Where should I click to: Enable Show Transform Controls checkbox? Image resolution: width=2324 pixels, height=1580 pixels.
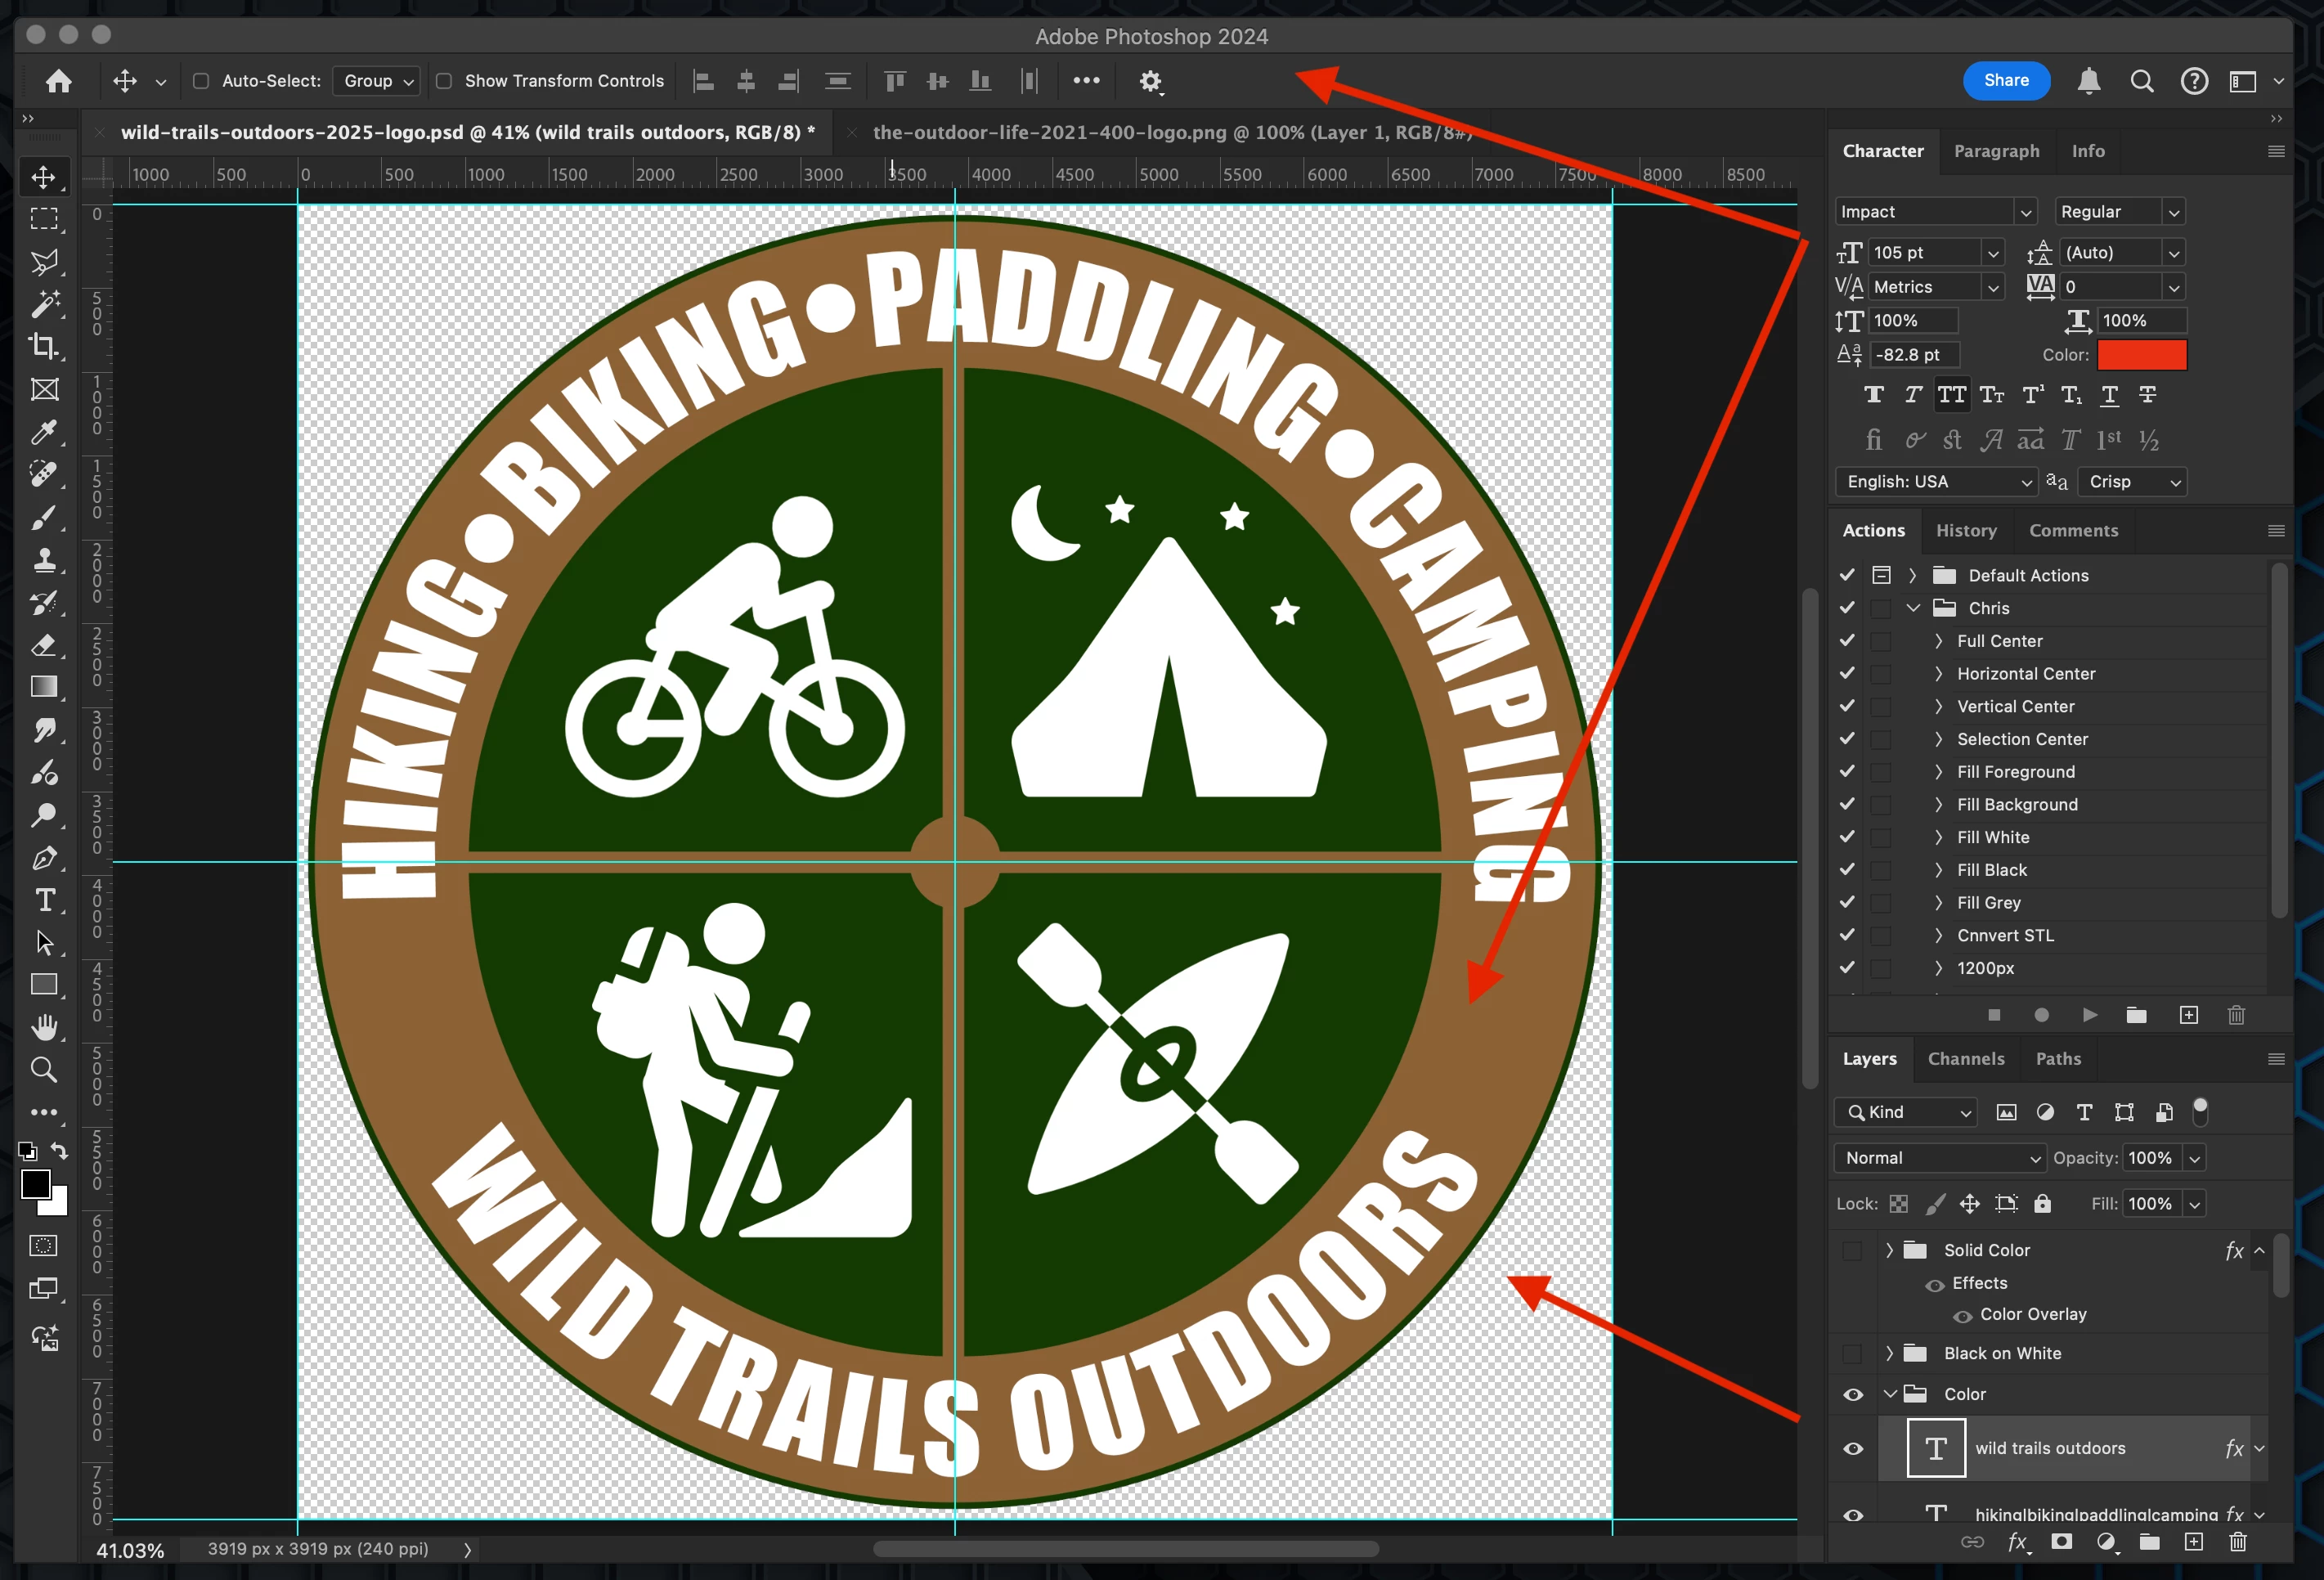click(x=444, y=81)
